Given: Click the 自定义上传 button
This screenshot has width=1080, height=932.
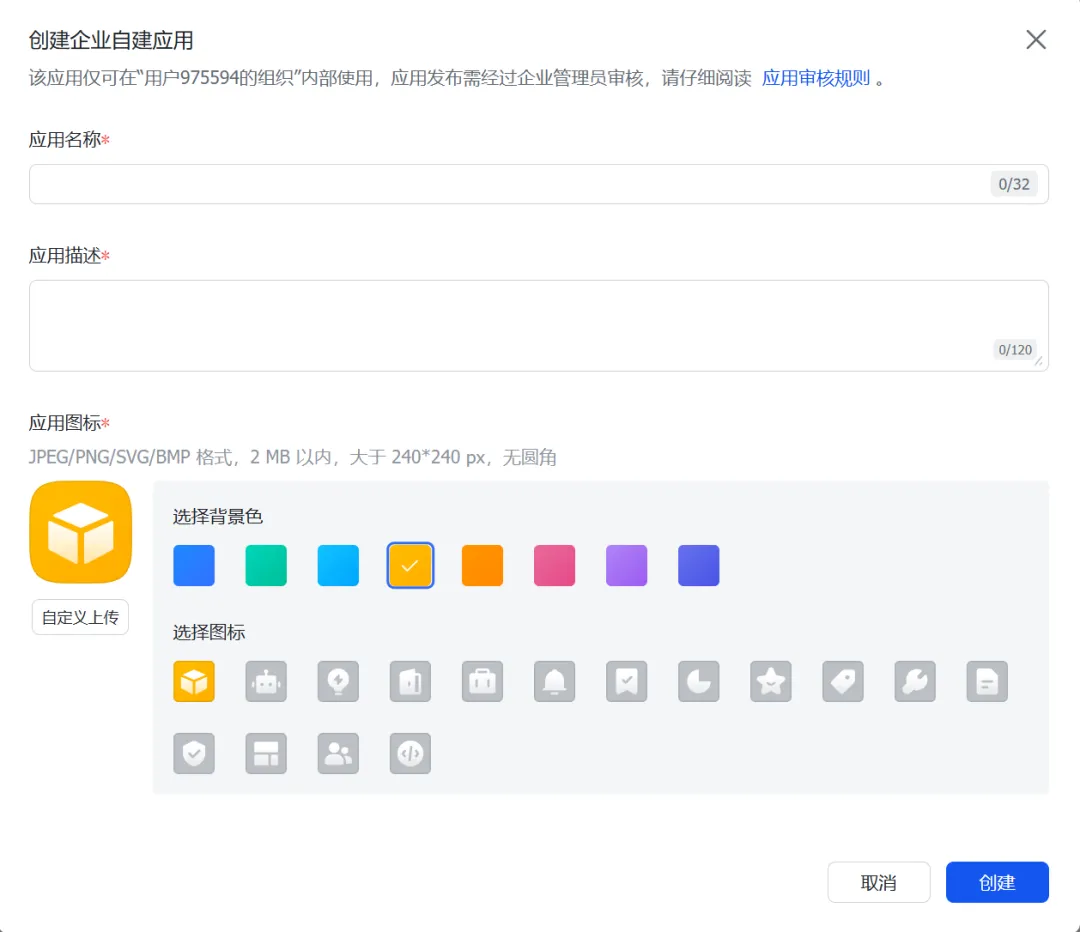Looking at the screenshot, I should point(80,617).
